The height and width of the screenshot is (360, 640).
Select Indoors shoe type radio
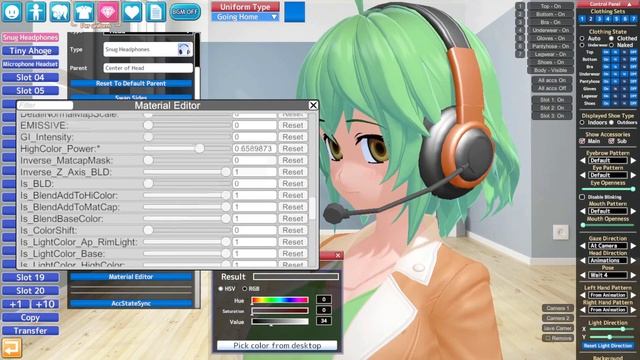582,122
